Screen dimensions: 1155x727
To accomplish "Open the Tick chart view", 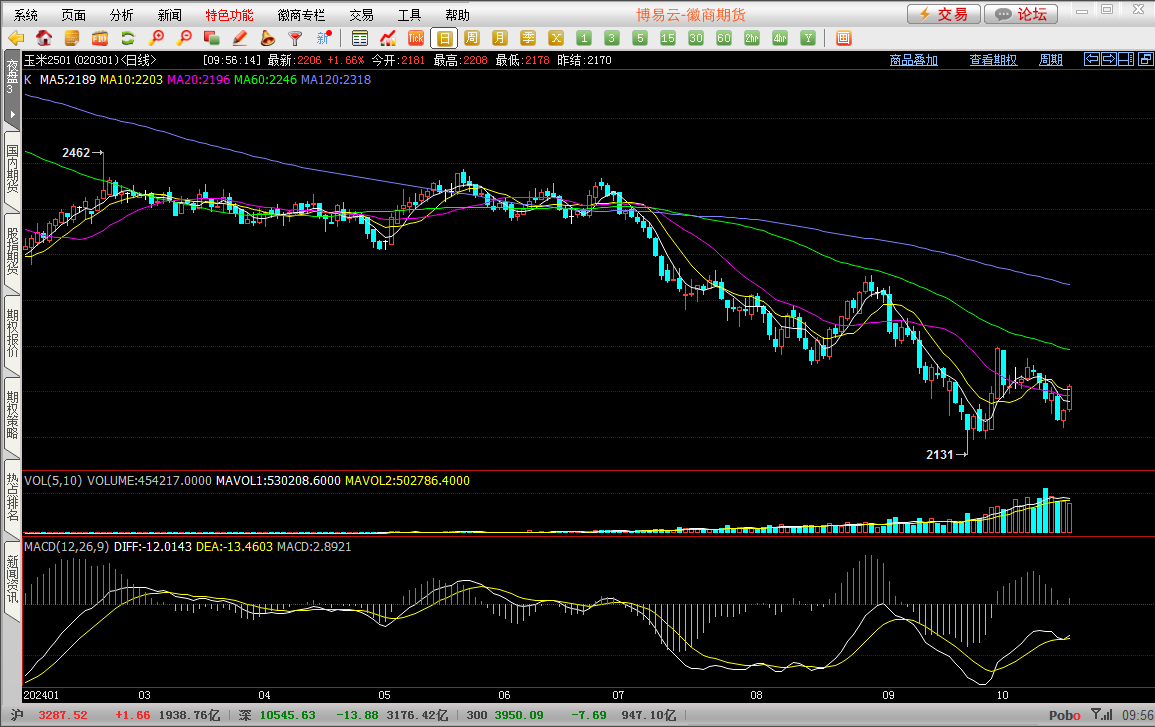I will point(416,38).
